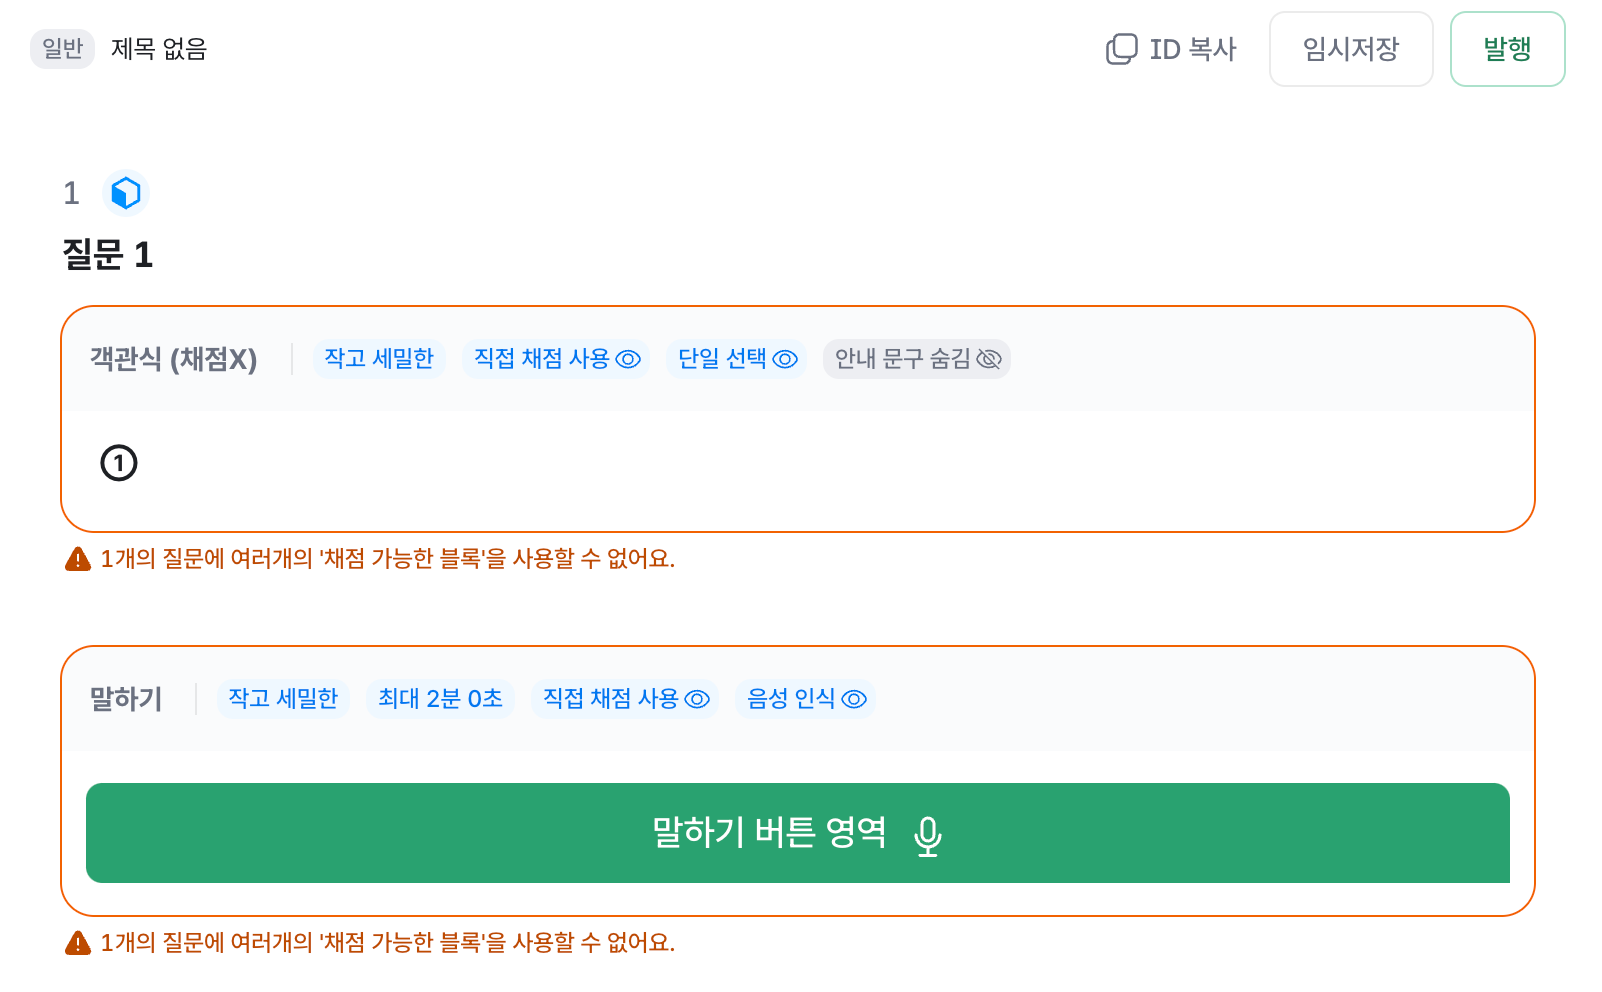Open 작고 세밀한 size option in 말하기 block

pyautogui.click(x=283, y=699)
